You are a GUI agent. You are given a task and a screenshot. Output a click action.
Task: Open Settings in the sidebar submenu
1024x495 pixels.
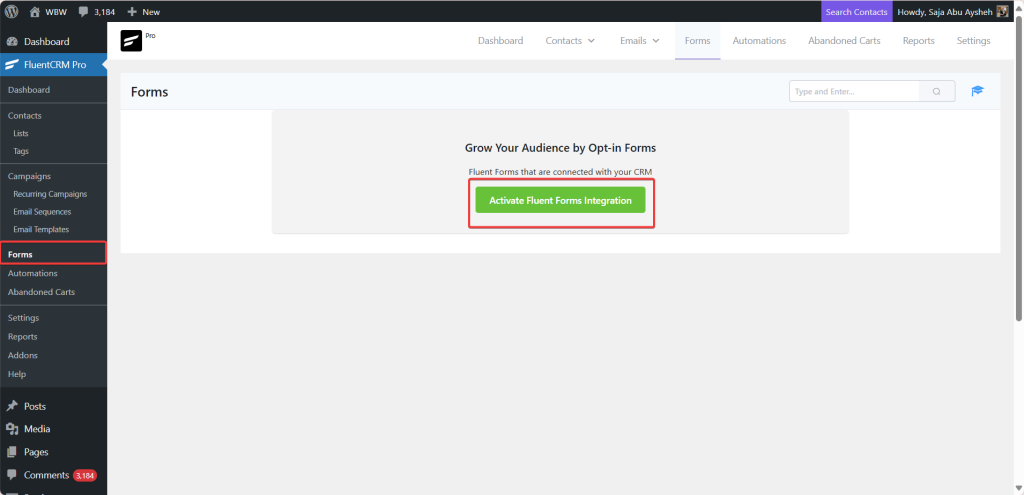point(24,318)
